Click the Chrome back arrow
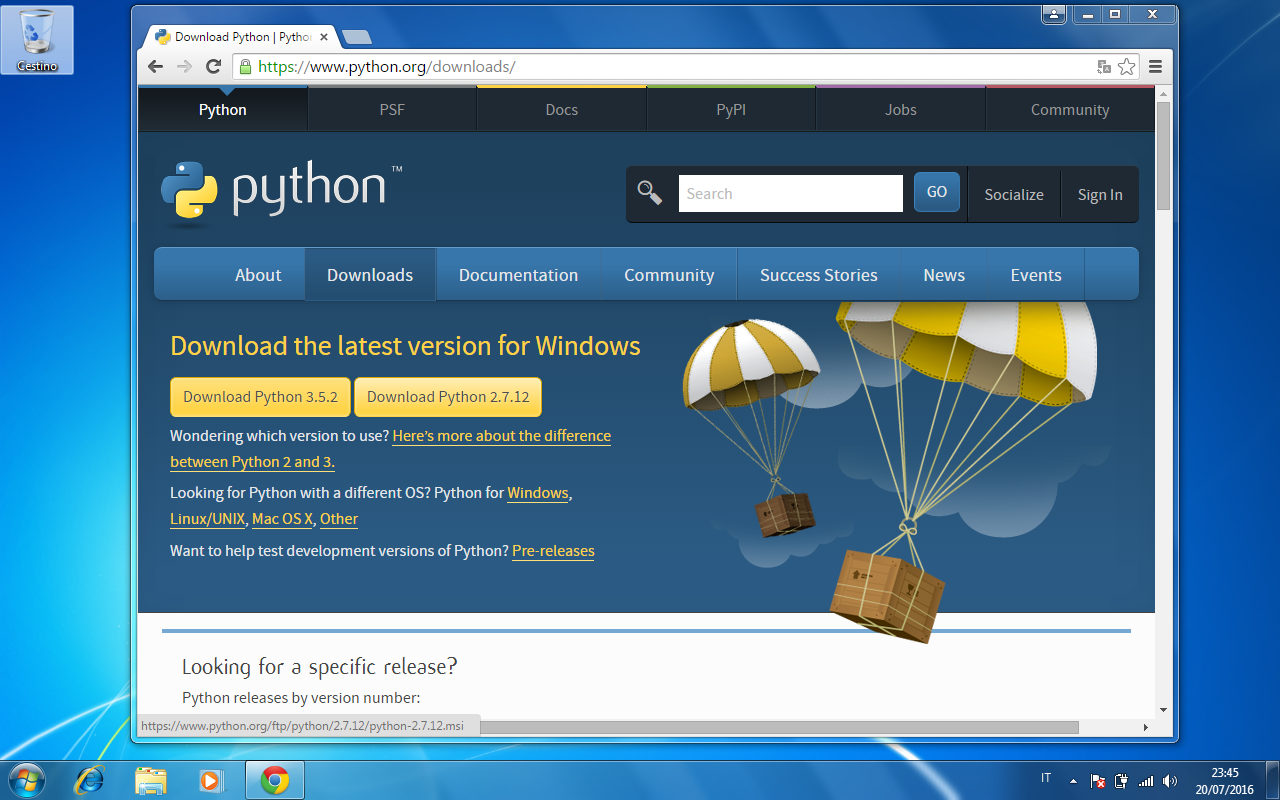1280x800 pixels. point(155,67)
